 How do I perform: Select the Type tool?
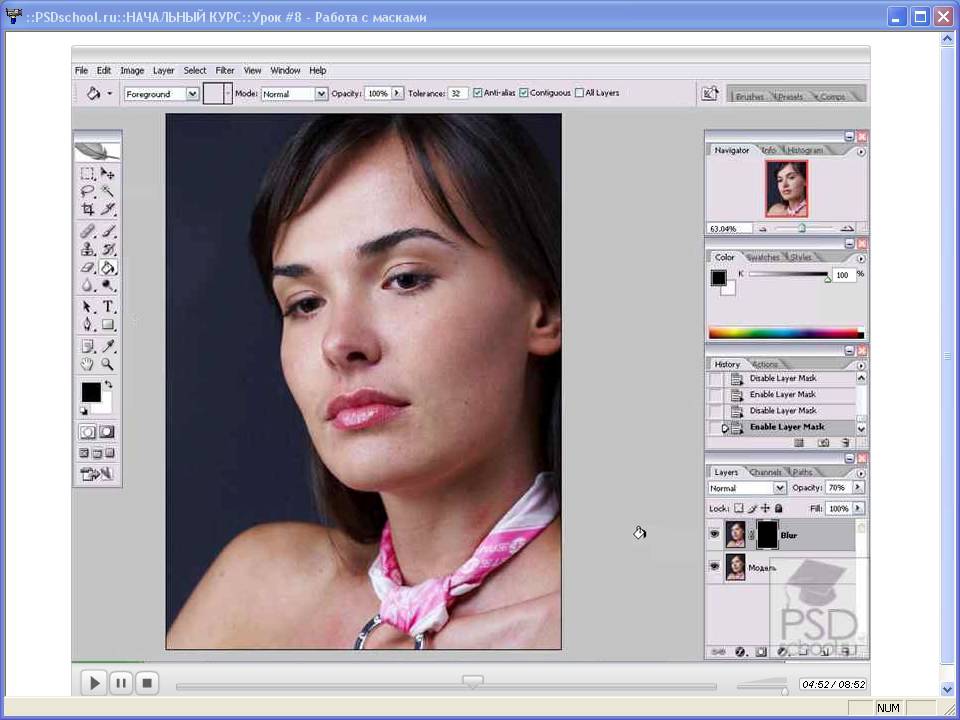point(108,307)
